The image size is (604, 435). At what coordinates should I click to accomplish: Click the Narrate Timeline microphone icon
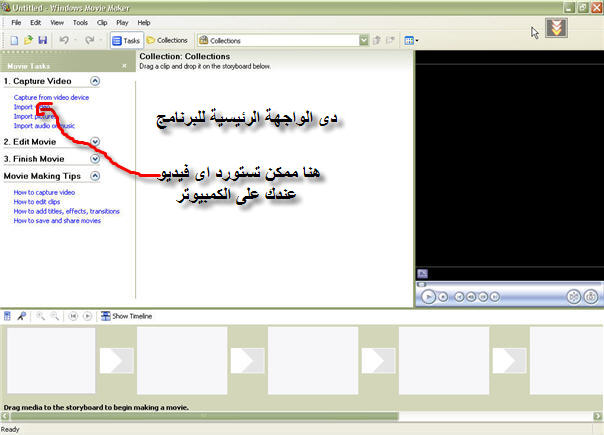[x=21, y=315]
